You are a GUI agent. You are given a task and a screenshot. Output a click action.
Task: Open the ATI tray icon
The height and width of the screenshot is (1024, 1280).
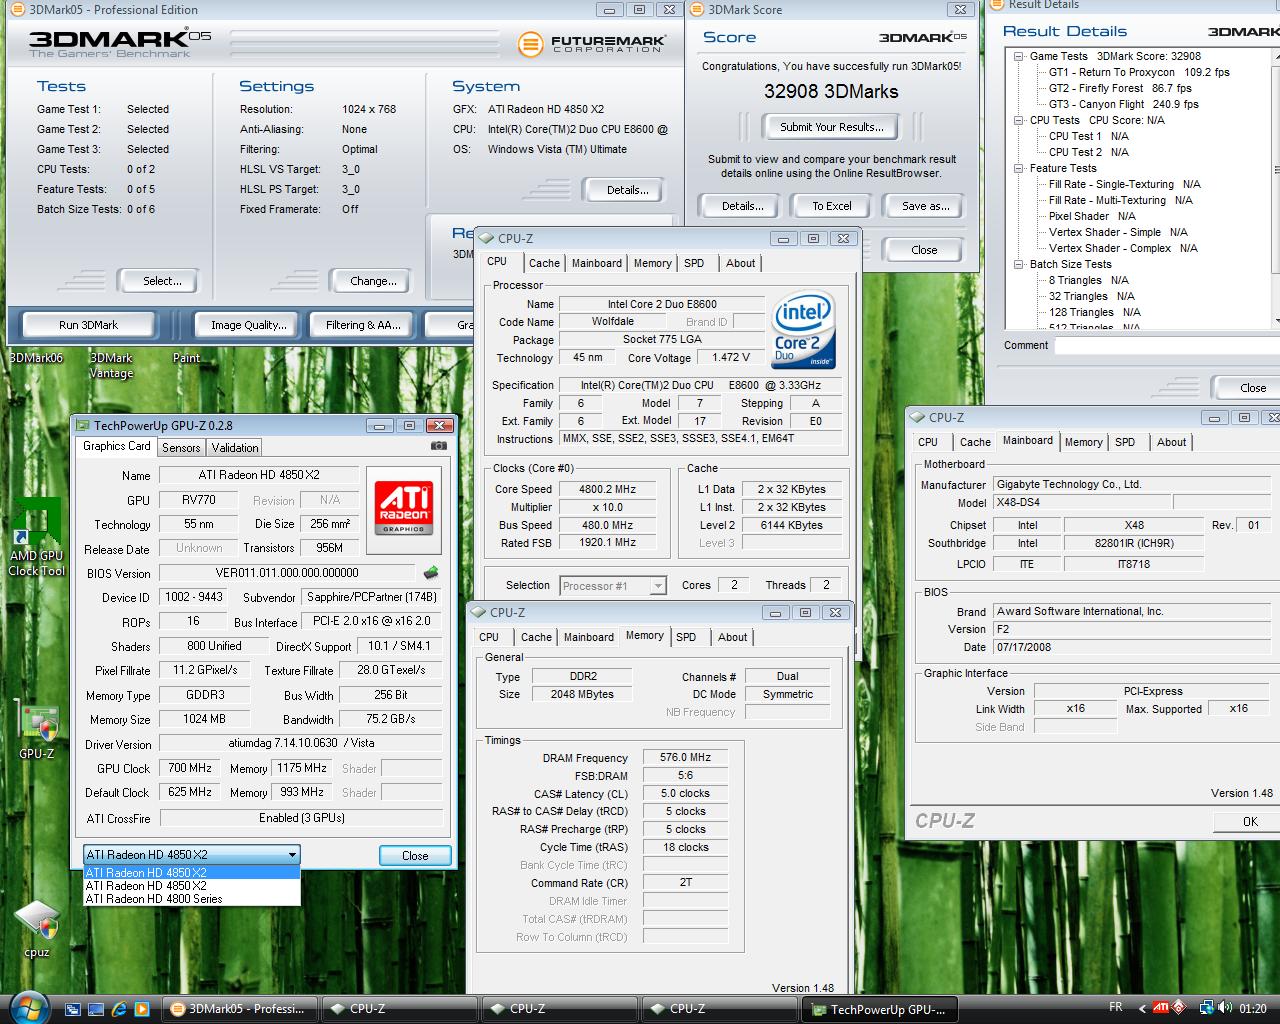coord(1161,1008)
